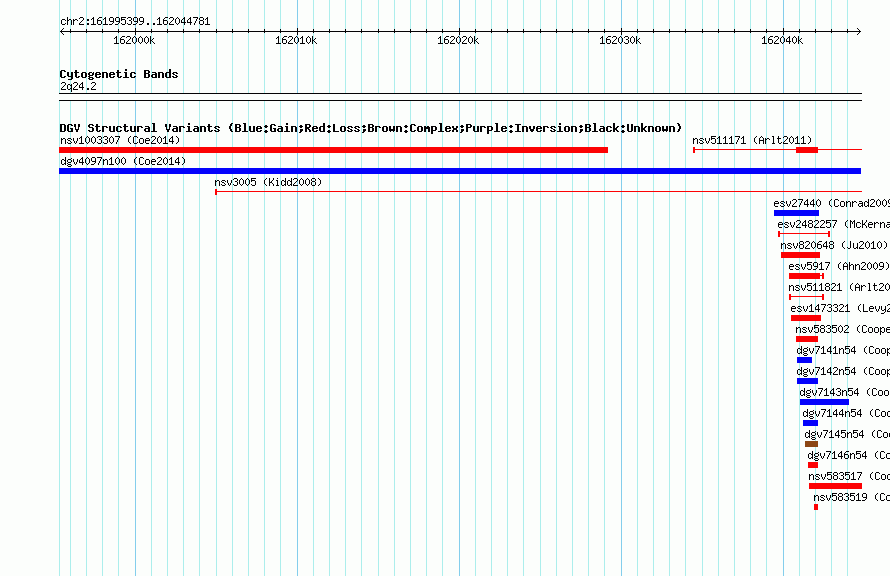This screenshot has height=576, width=890.
Task: Select the blue bar under dgv7143n54
Action: click(x=825, y=402)
